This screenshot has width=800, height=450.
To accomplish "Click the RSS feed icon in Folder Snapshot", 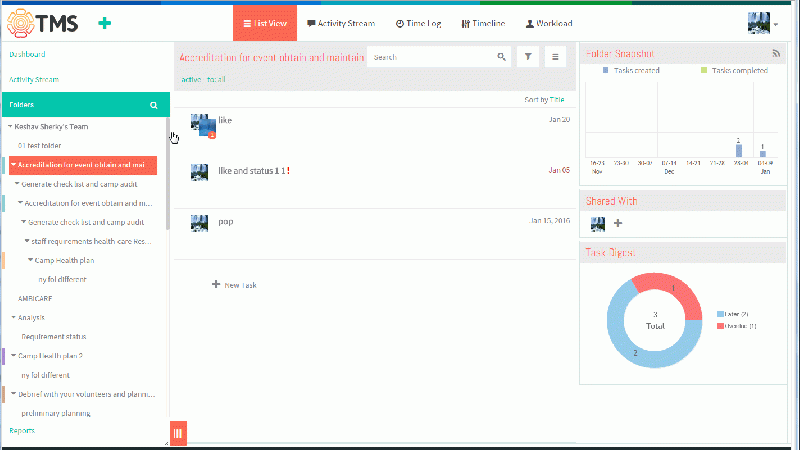I will pyautogui.click(x=776, y=53).
